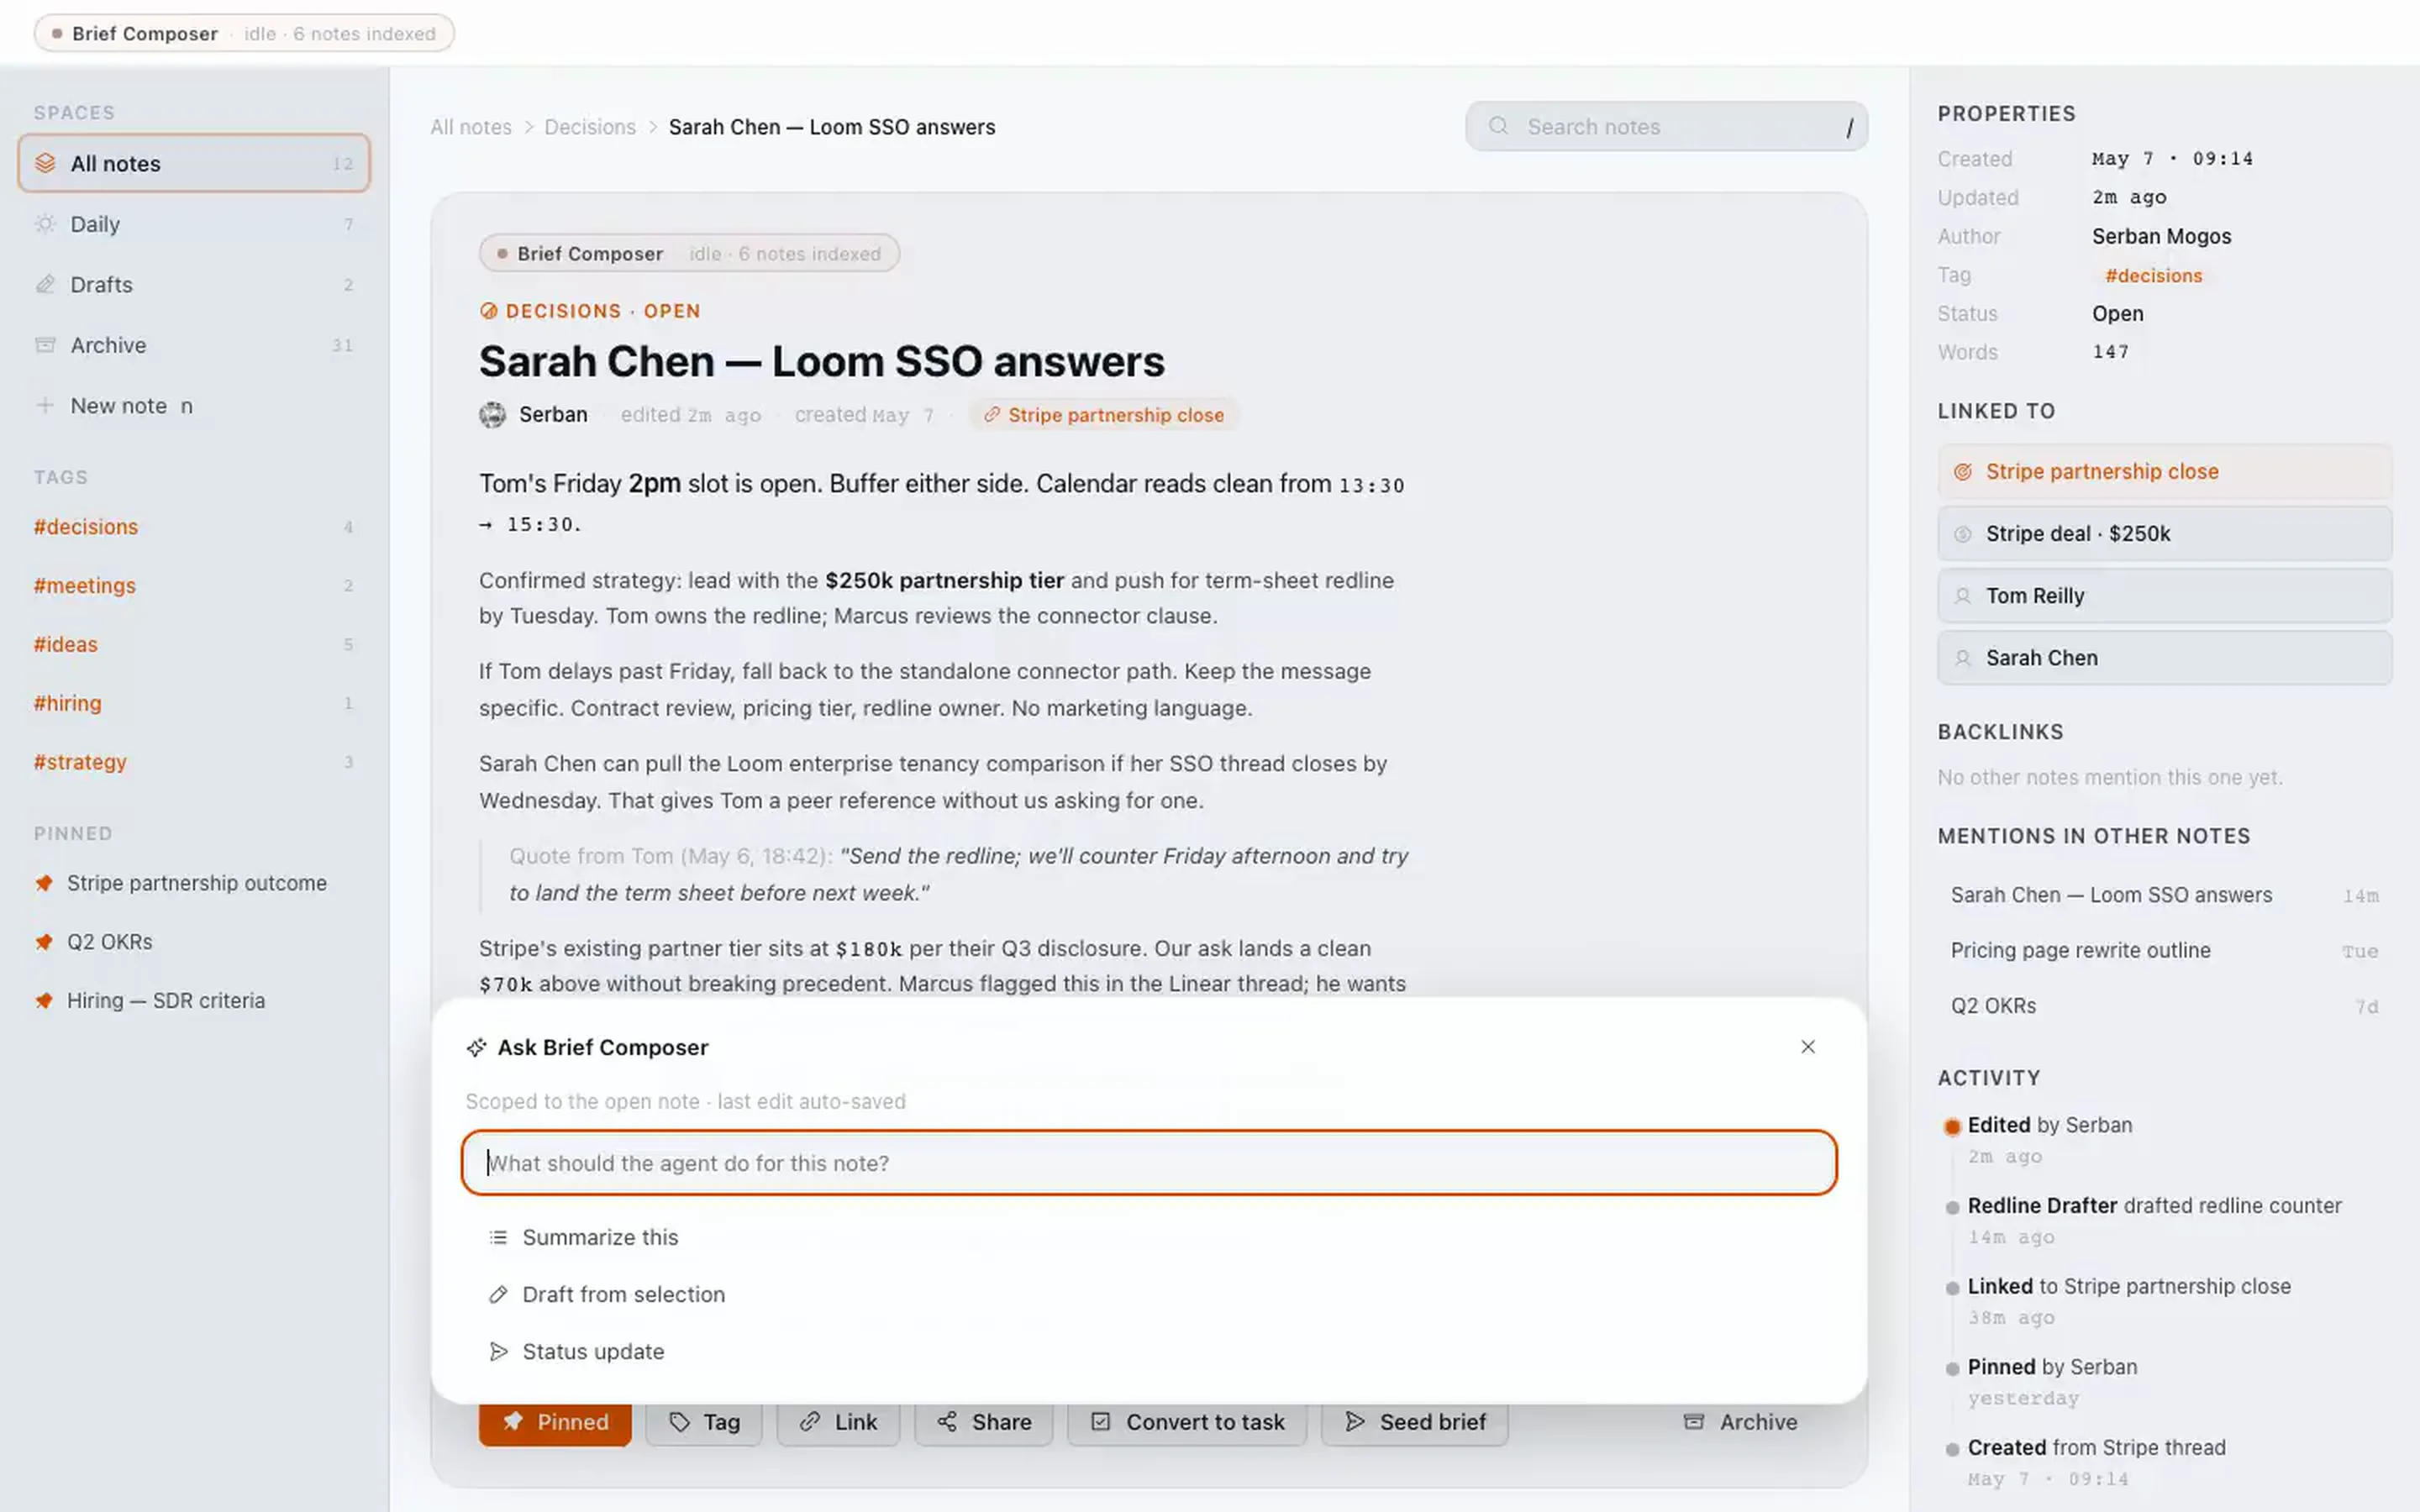The height and width of the screenshot is (1512, 2420).
Task: Unpin Stripe partnership outcome via pin icon
Action: (x=43, y=883)
